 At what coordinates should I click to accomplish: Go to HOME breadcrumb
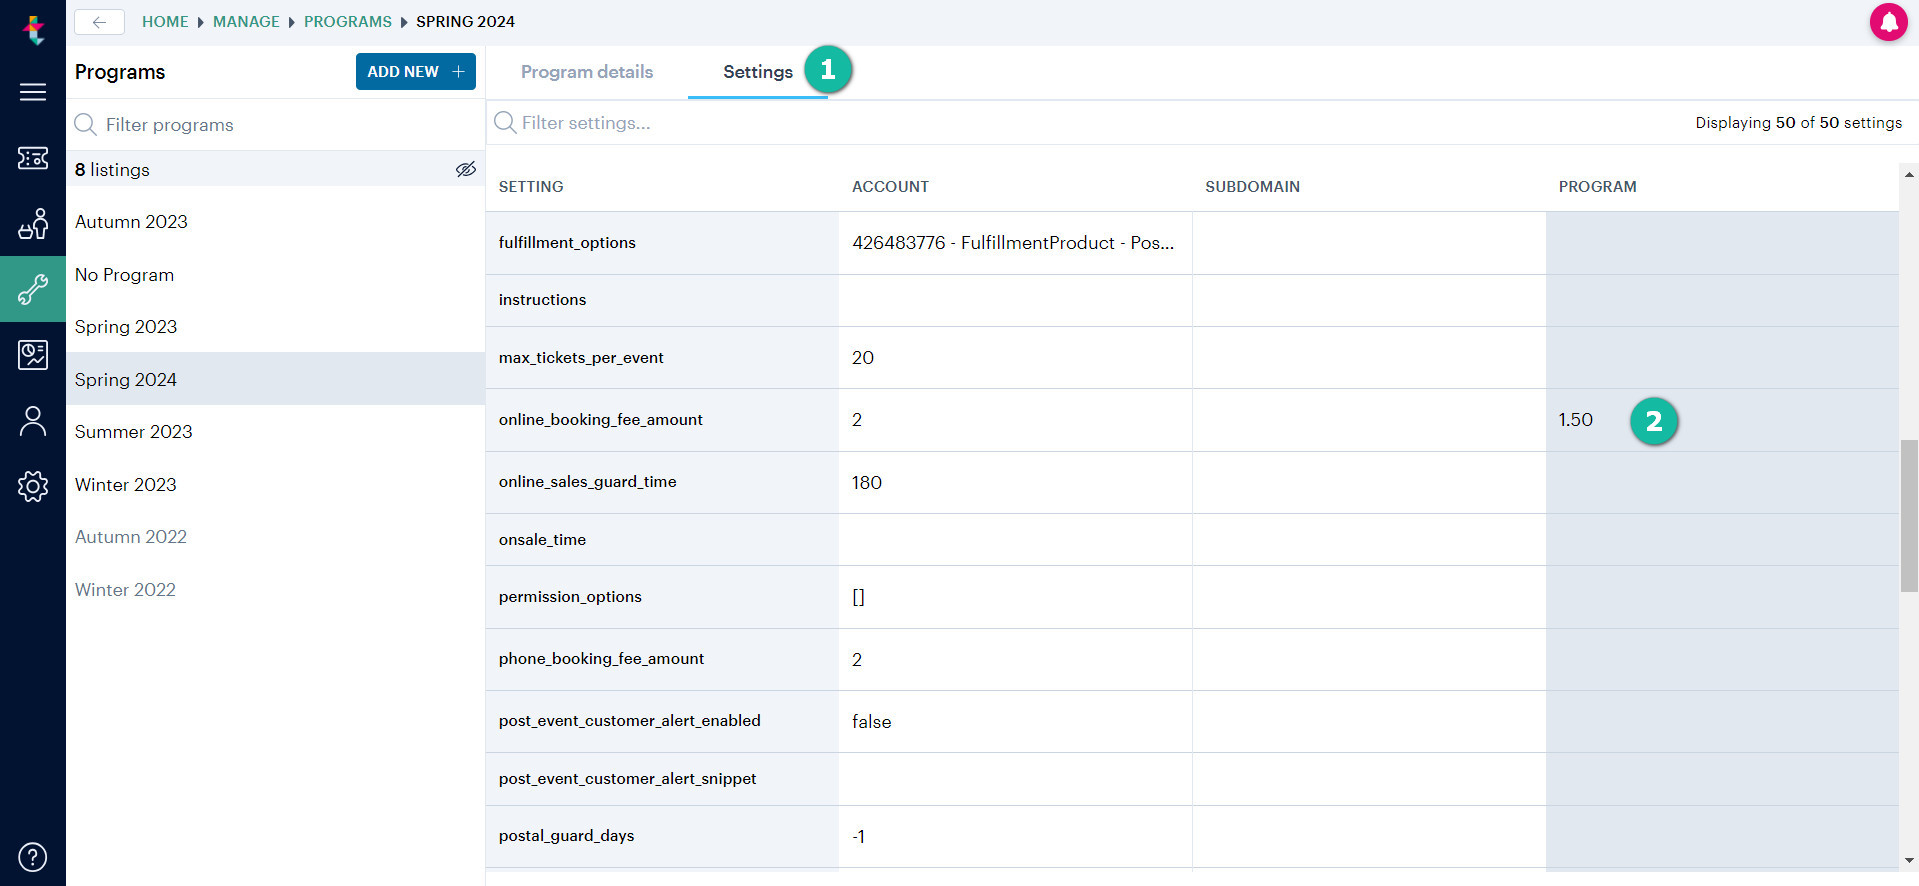tap(165, 22)
